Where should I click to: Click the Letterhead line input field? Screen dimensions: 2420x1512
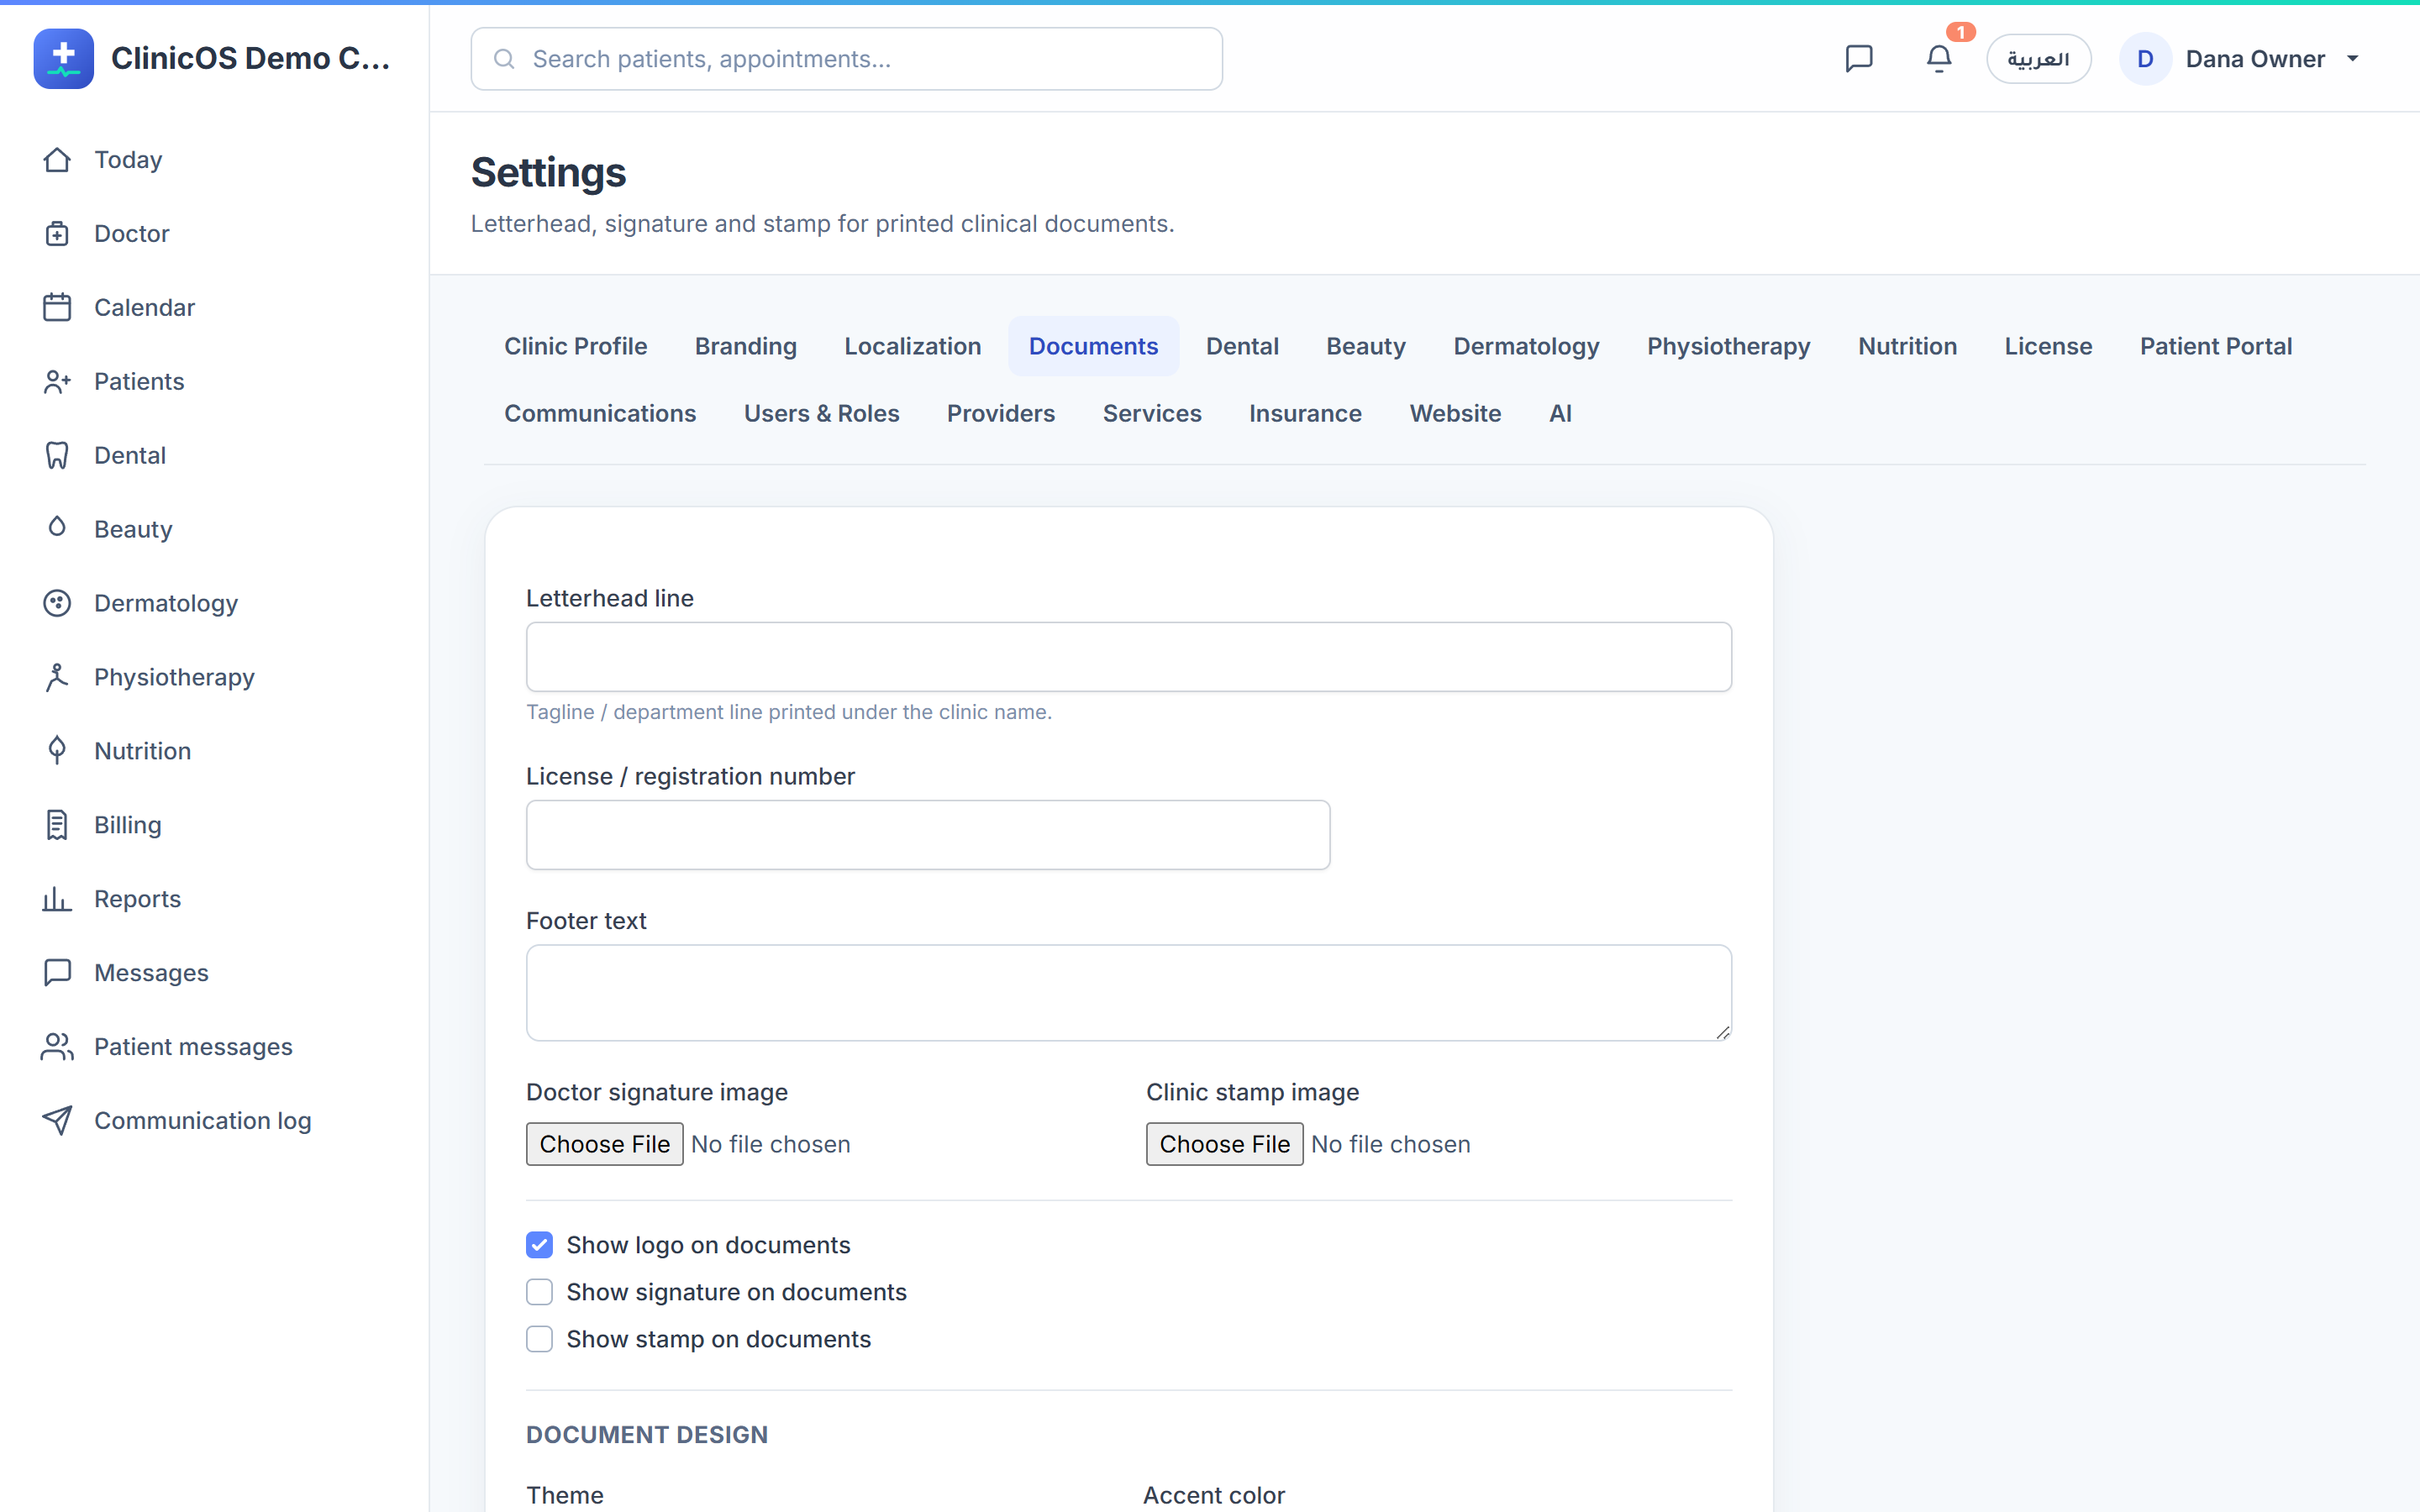pos(1128,657)
